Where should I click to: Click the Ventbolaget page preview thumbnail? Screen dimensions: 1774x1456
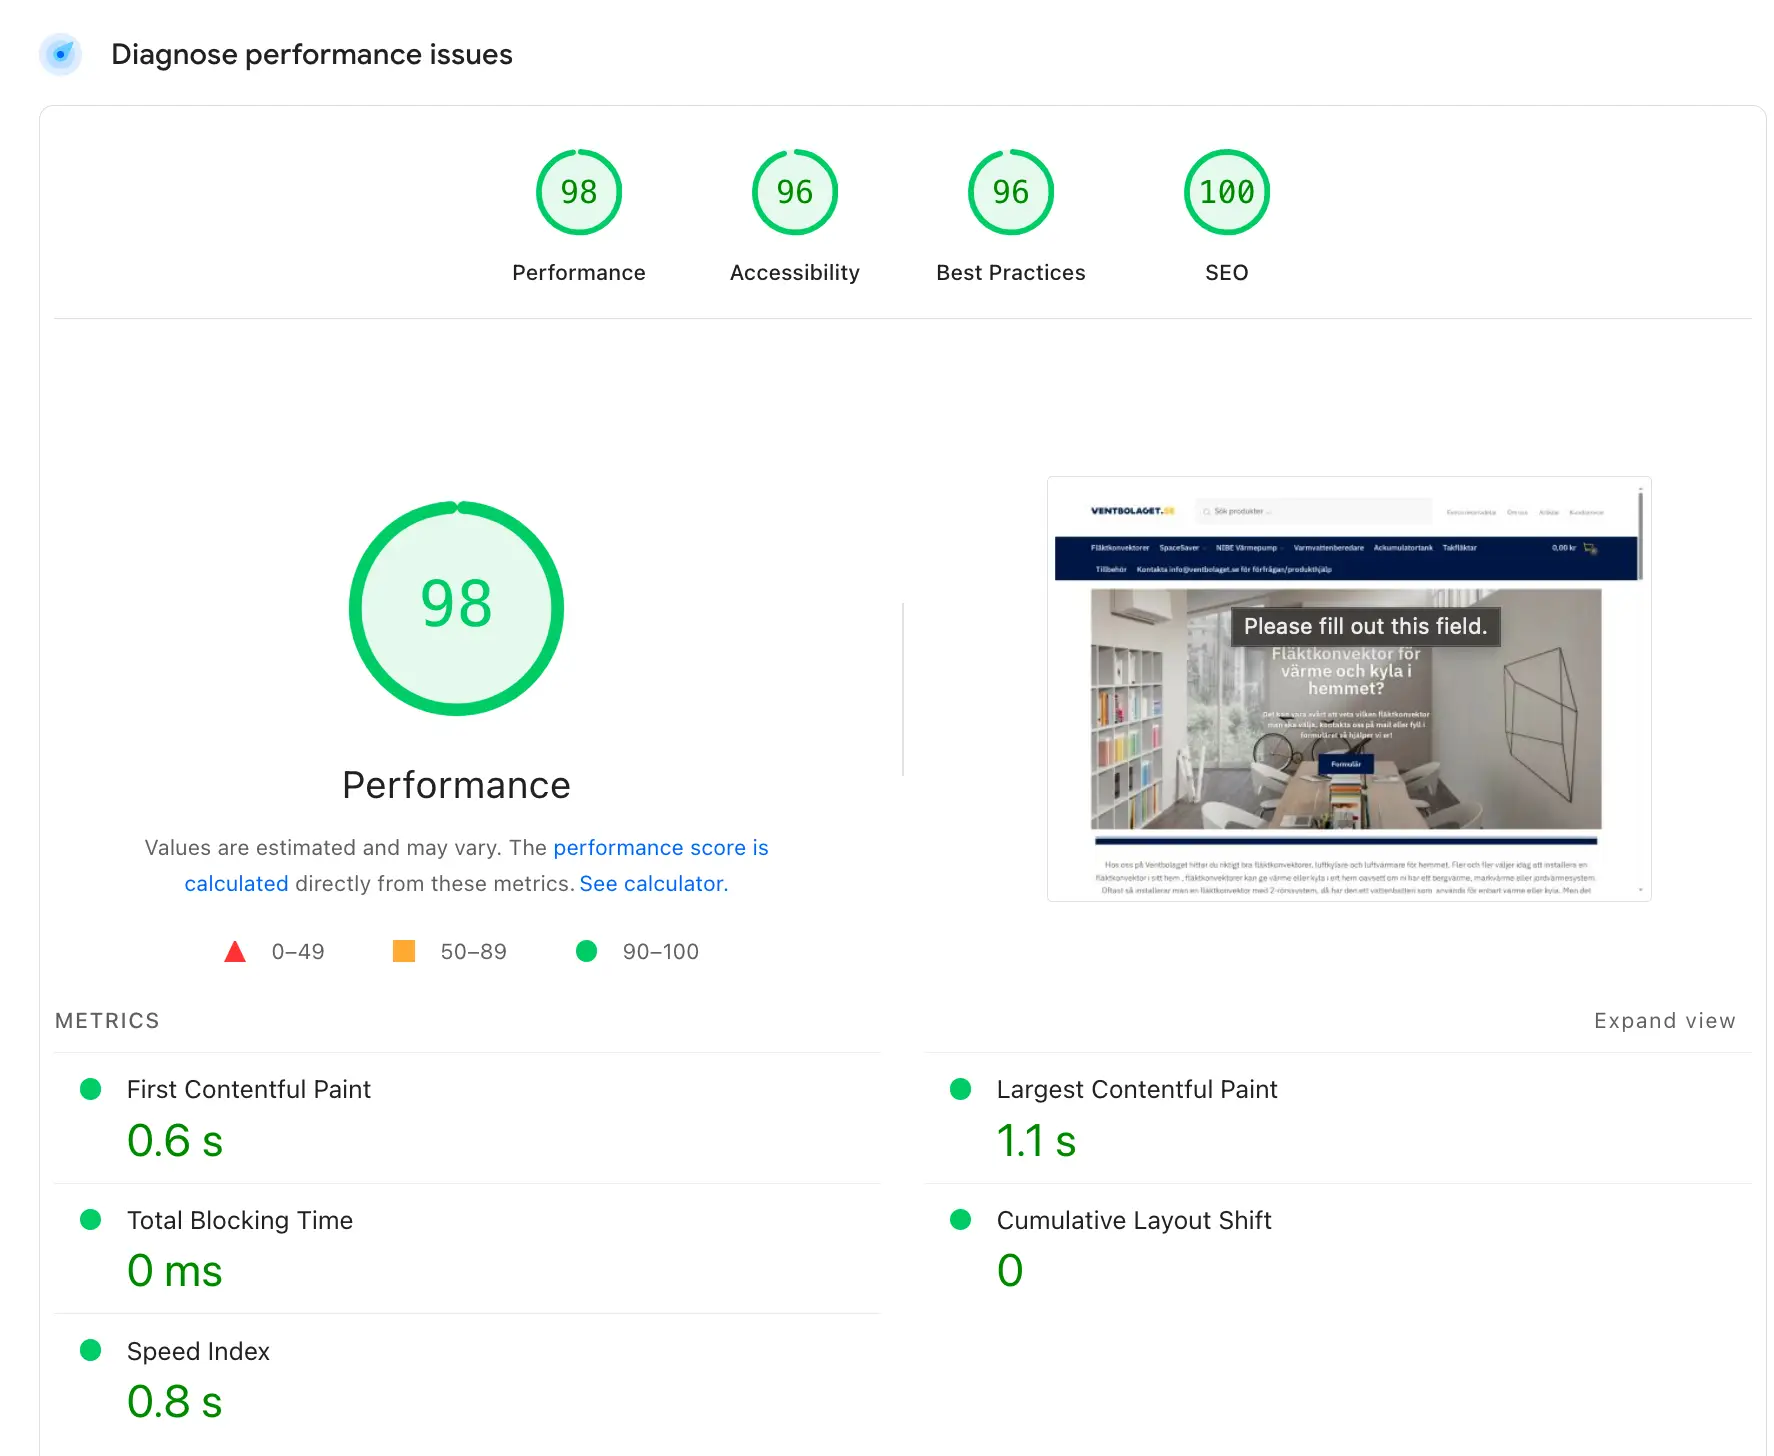coord(1348,690)
